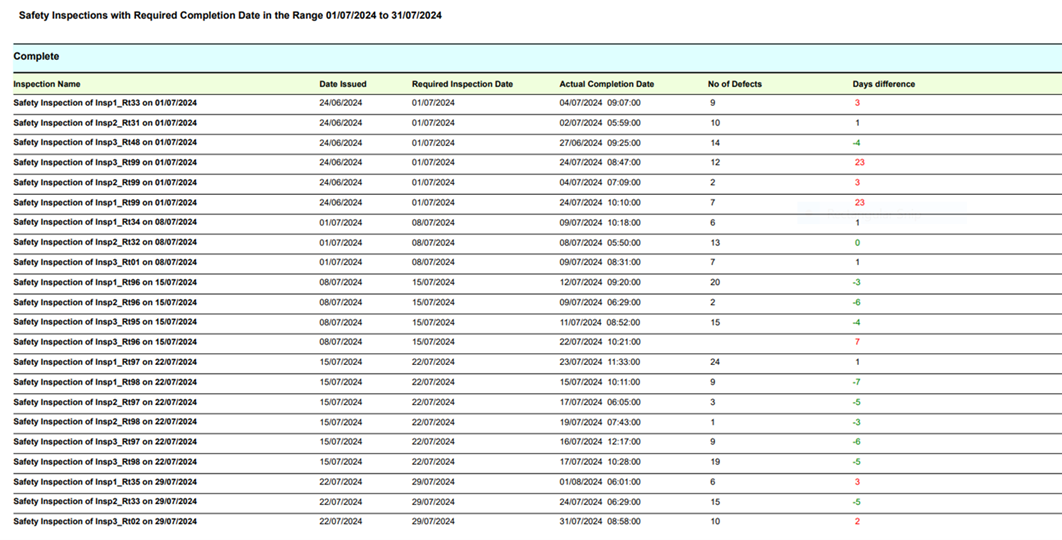The width and height of the screenshot is (1062, 540).
Task: Click defect count 14 in Insp3_Rt48 row
Action: 715,143
